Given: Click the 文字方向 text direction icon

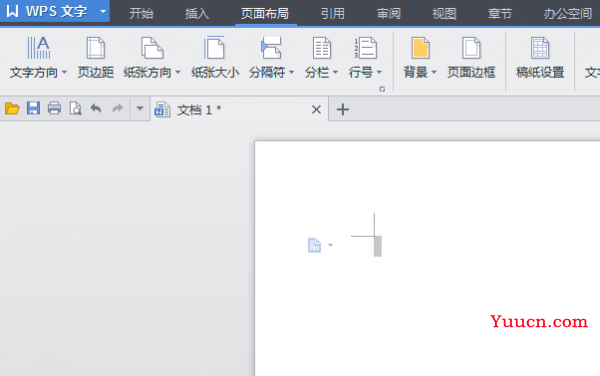Looking at the screenshot, I should (x=39, y=48).
